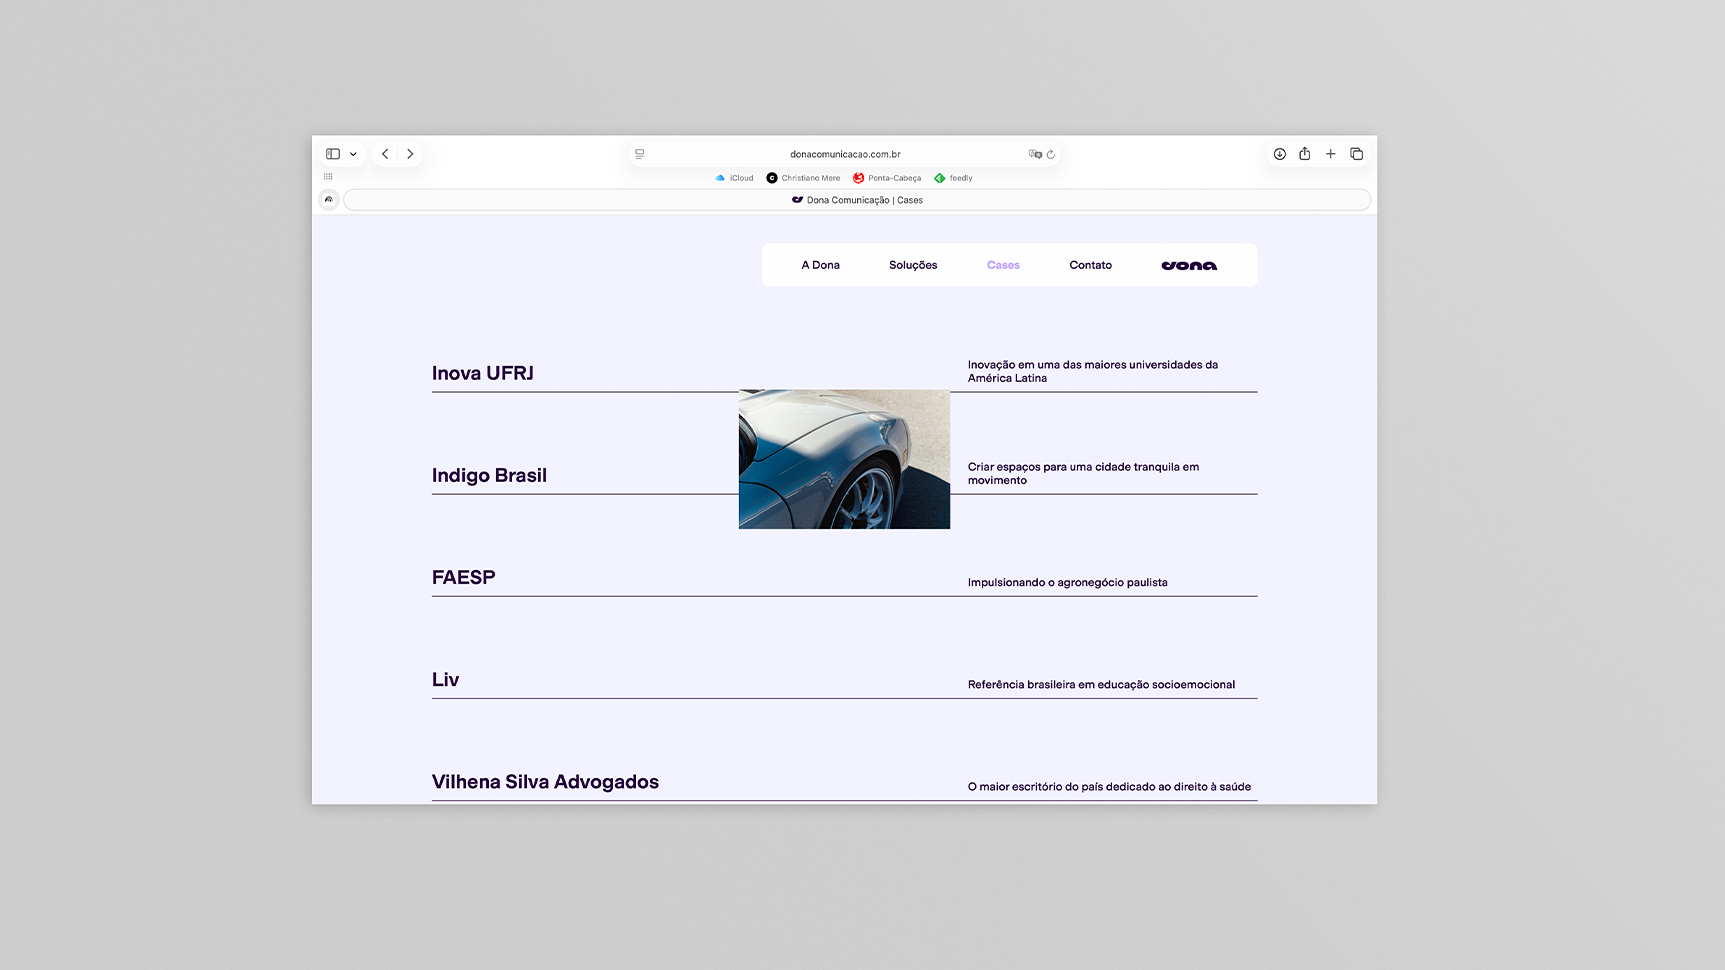Image resolution: width=1725 pixels, height=970 pixels.
Task: Open the iCloud bookmark
Action: (x=735, y=178)
